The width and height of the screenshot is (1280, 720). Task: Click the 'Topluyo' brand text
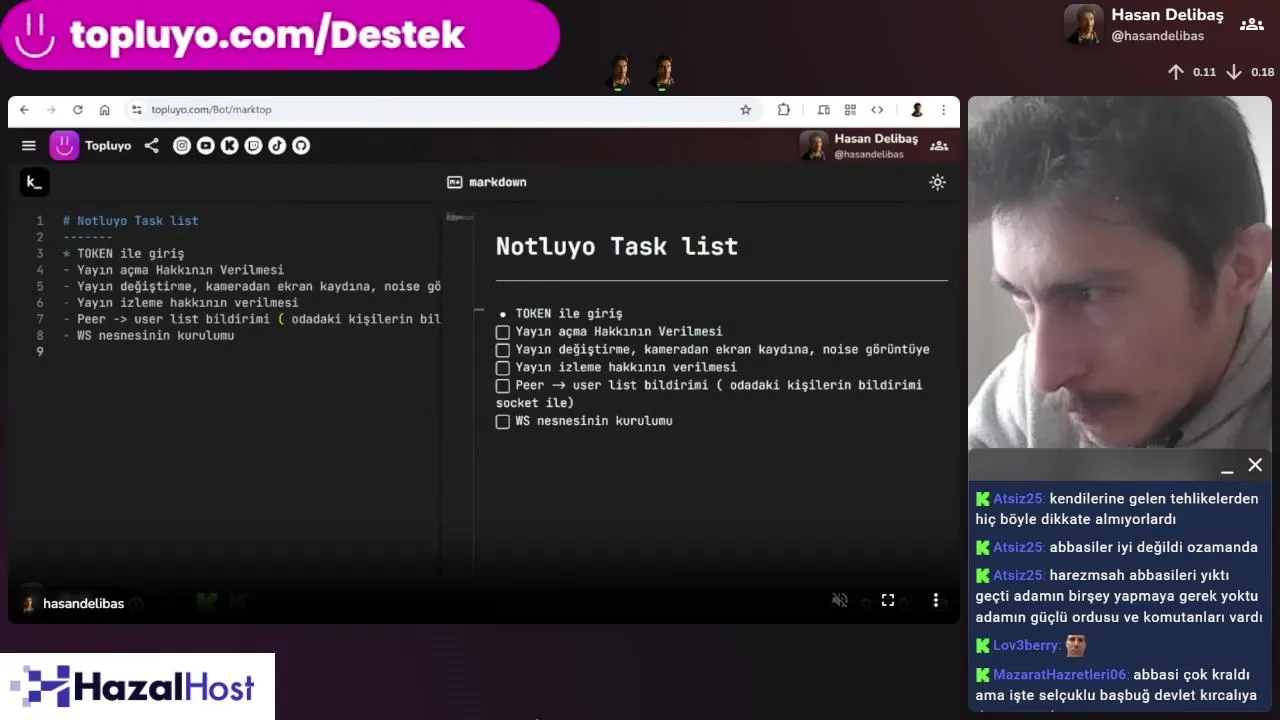coord(108,146)
